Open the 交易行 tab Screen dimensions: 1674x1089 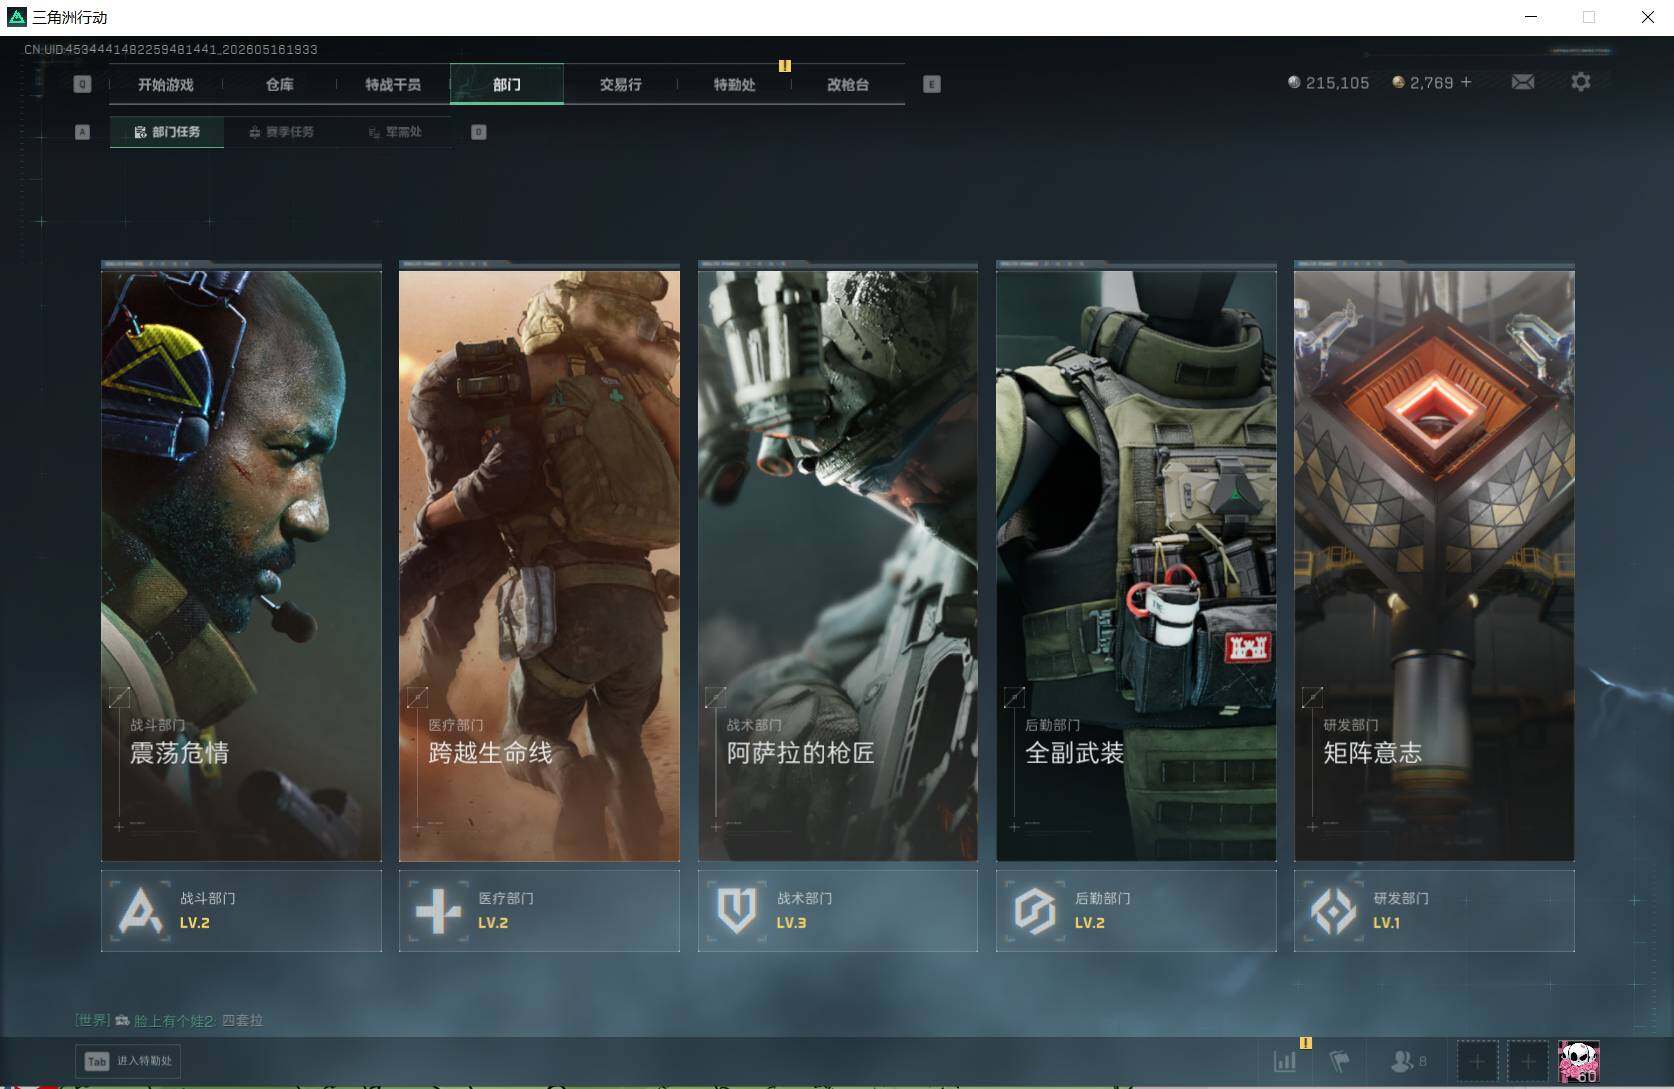click(x=621, y=85)
